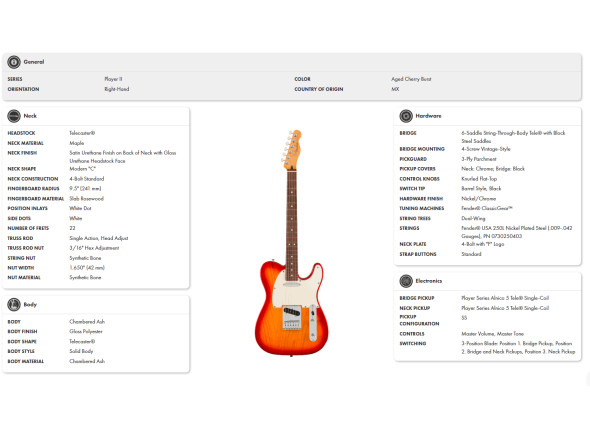The height and width of the screenshot is (434, 590).
Task: Click the Neck section icon
Action: click(x=14, y=116)
